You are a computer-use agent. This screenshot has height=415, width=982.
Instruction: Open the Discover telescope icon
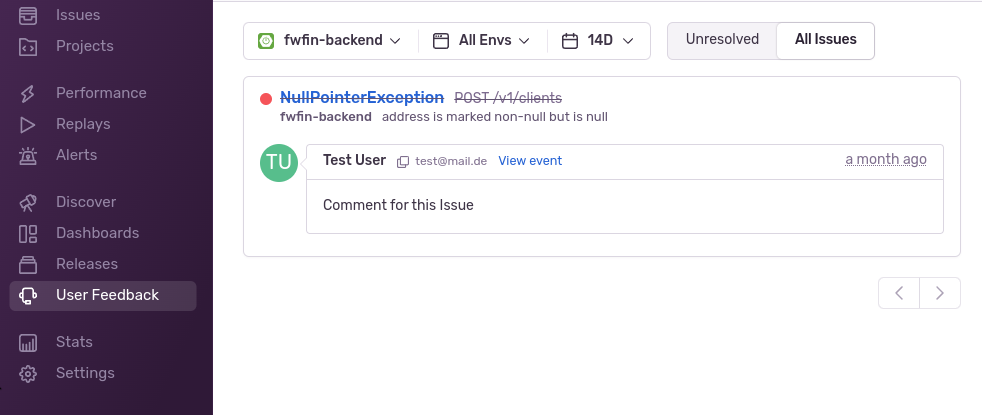point(28,202)
